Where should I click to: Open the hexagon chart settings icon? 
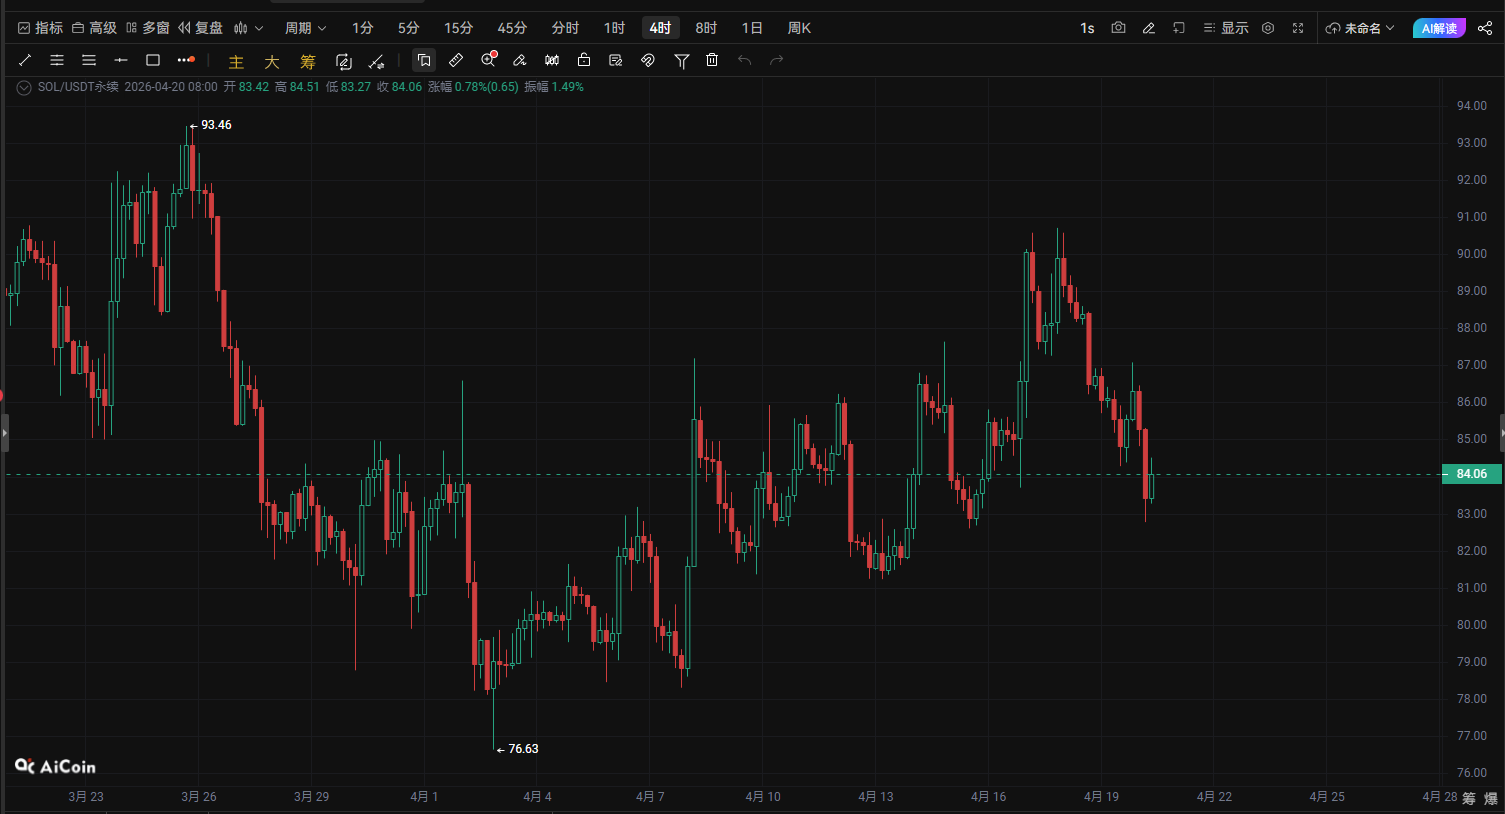(1268, 28)
